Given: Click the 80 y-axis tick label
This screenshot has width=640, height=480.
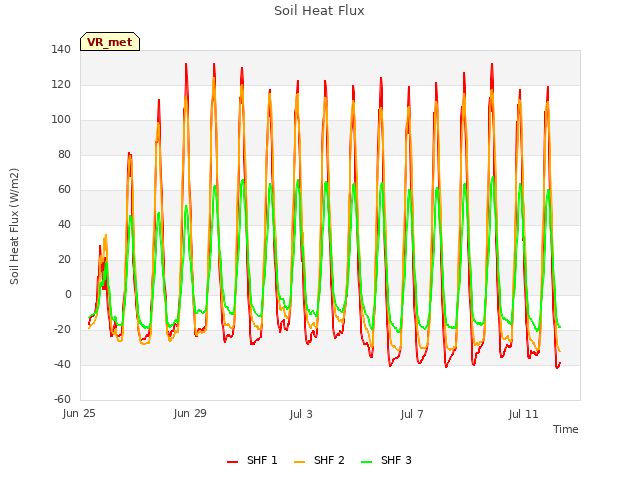Looking at the screenshot, I should click(x=64, y=154).
